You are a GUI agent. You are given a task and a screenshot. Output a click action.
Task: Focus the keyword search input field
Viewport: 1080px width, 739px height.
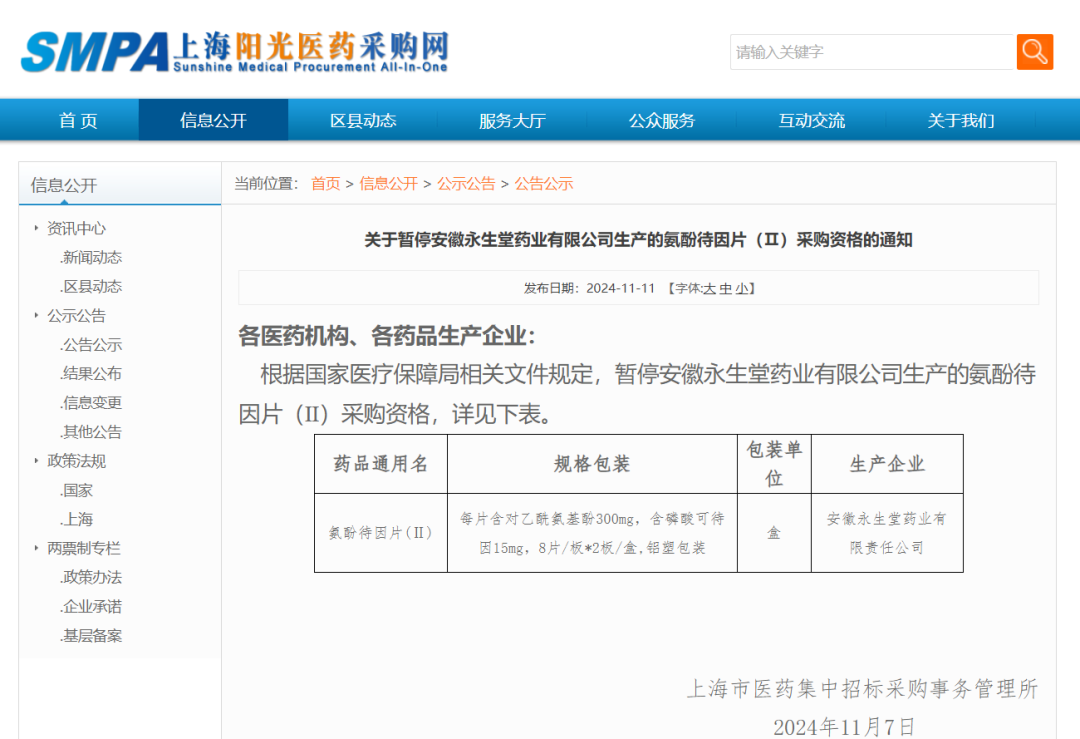pyautogui.click(x=873, y=52)
